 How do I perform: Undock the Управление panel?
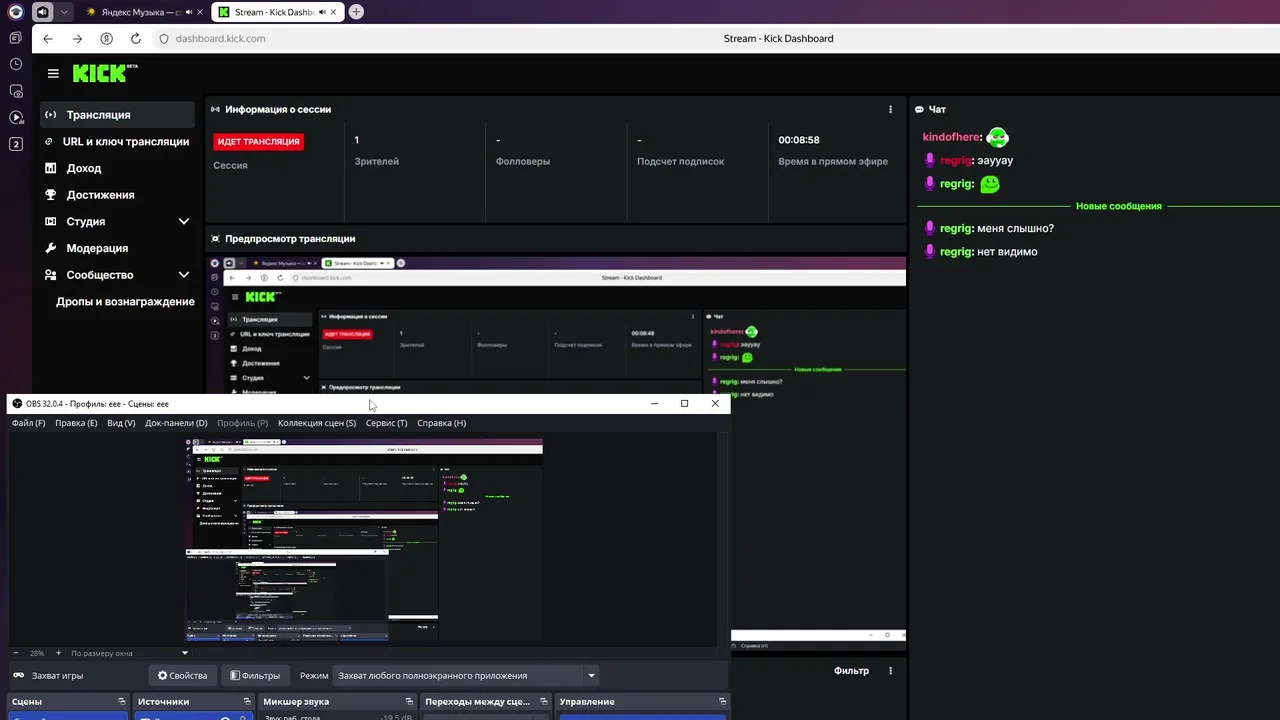723,702
